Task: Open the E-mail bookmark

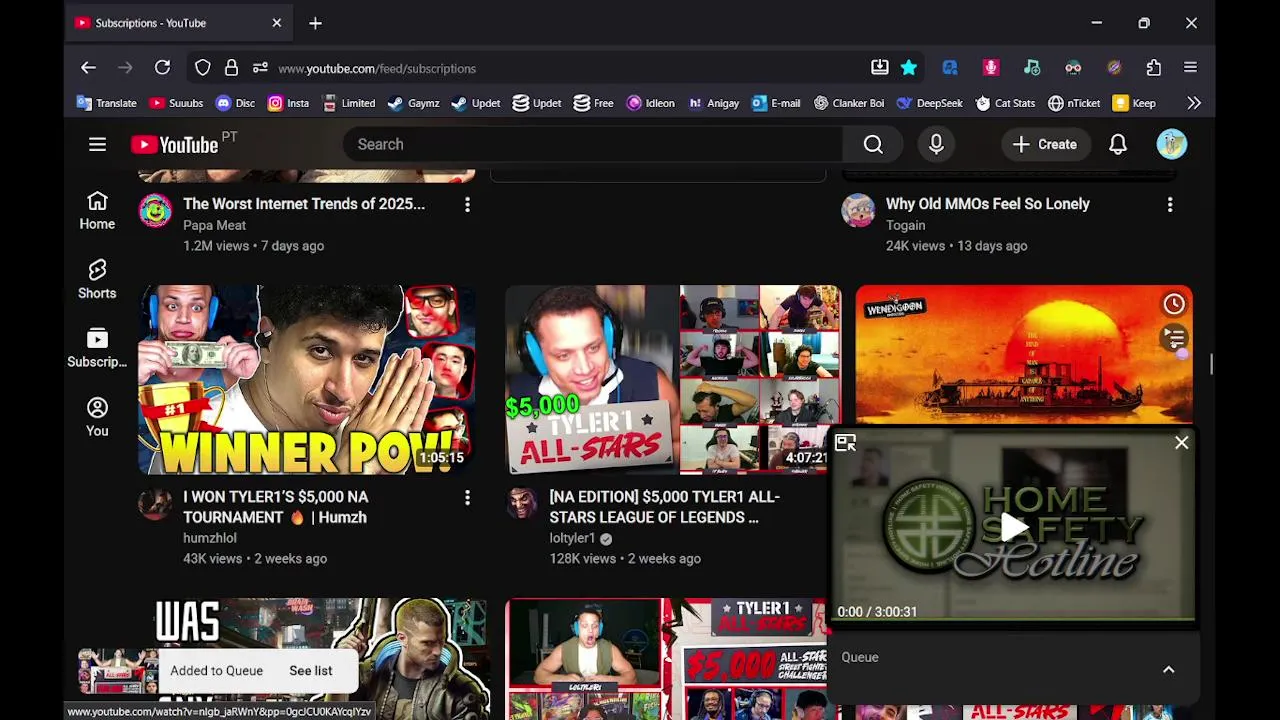Action: (x=776, y=103)
